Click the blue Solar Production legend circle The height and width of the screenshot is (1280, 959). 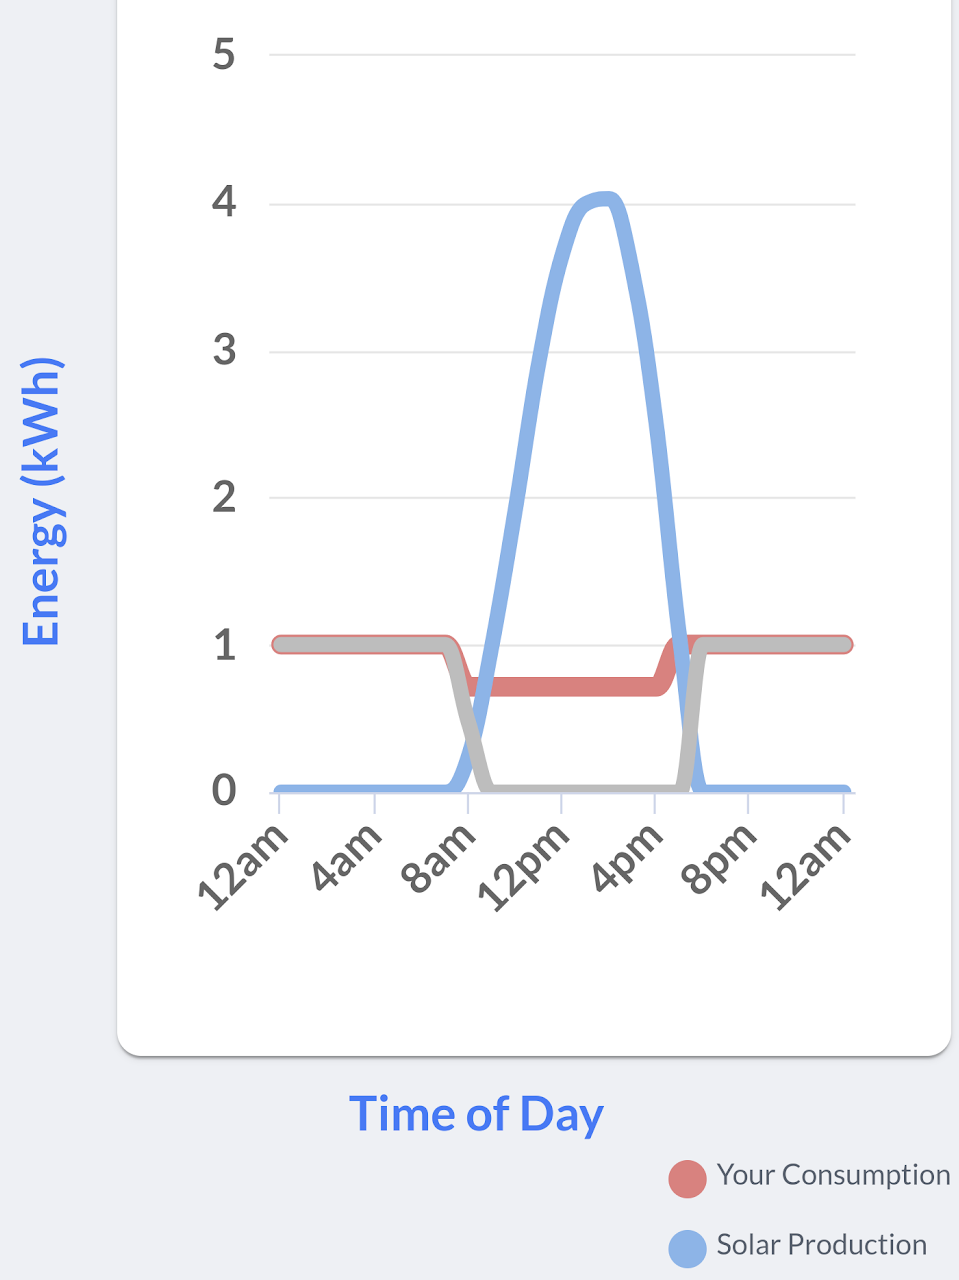[687, 1248]
